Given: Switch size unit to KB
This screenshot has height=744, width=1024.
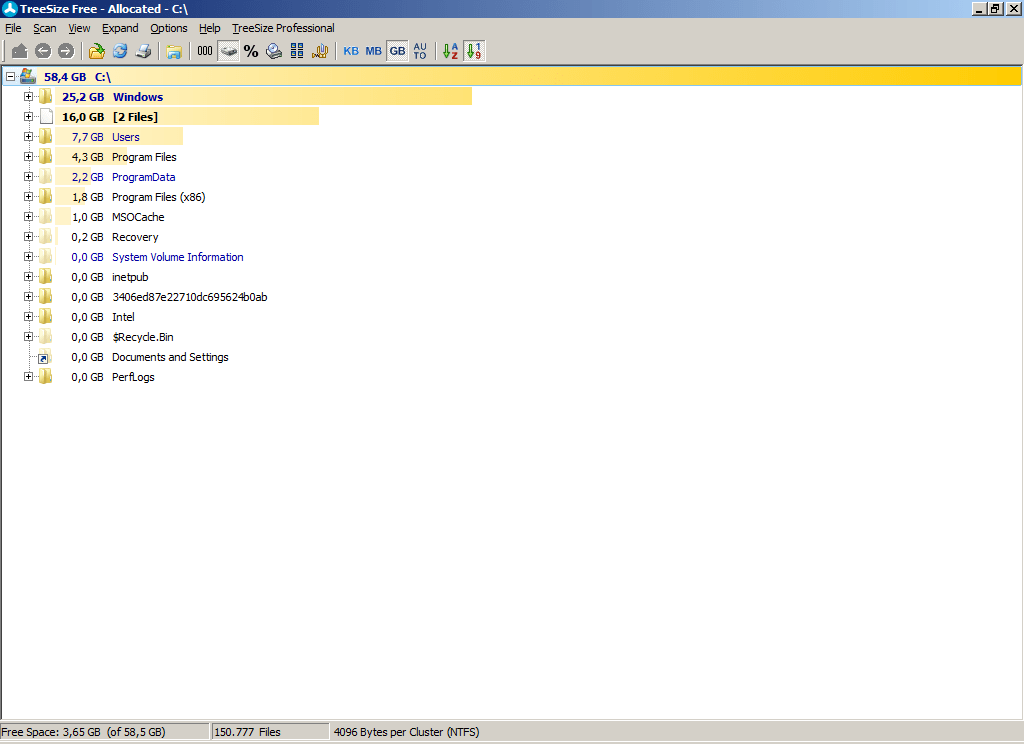Looking at the screenshot, I should tap(351, 51).
